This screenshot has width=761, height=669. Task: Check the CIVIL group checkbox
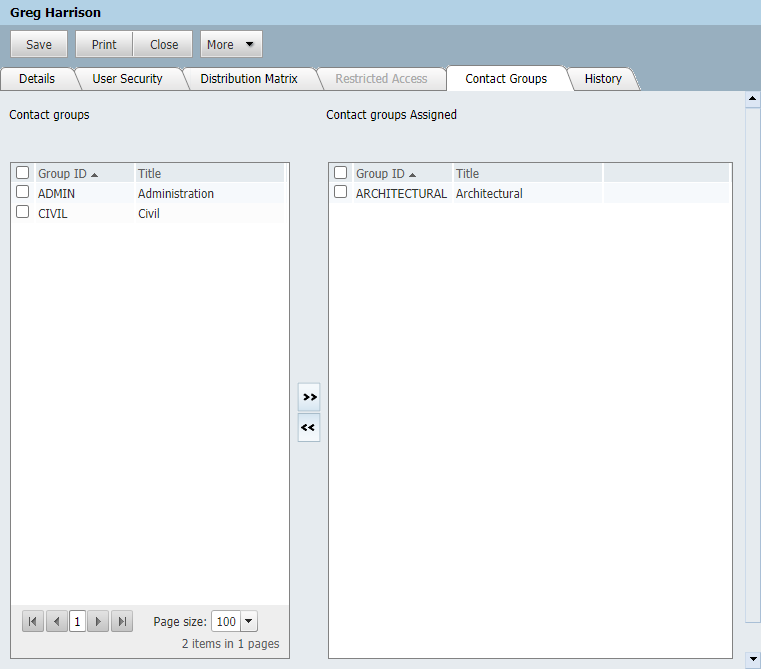pos(22,212)
